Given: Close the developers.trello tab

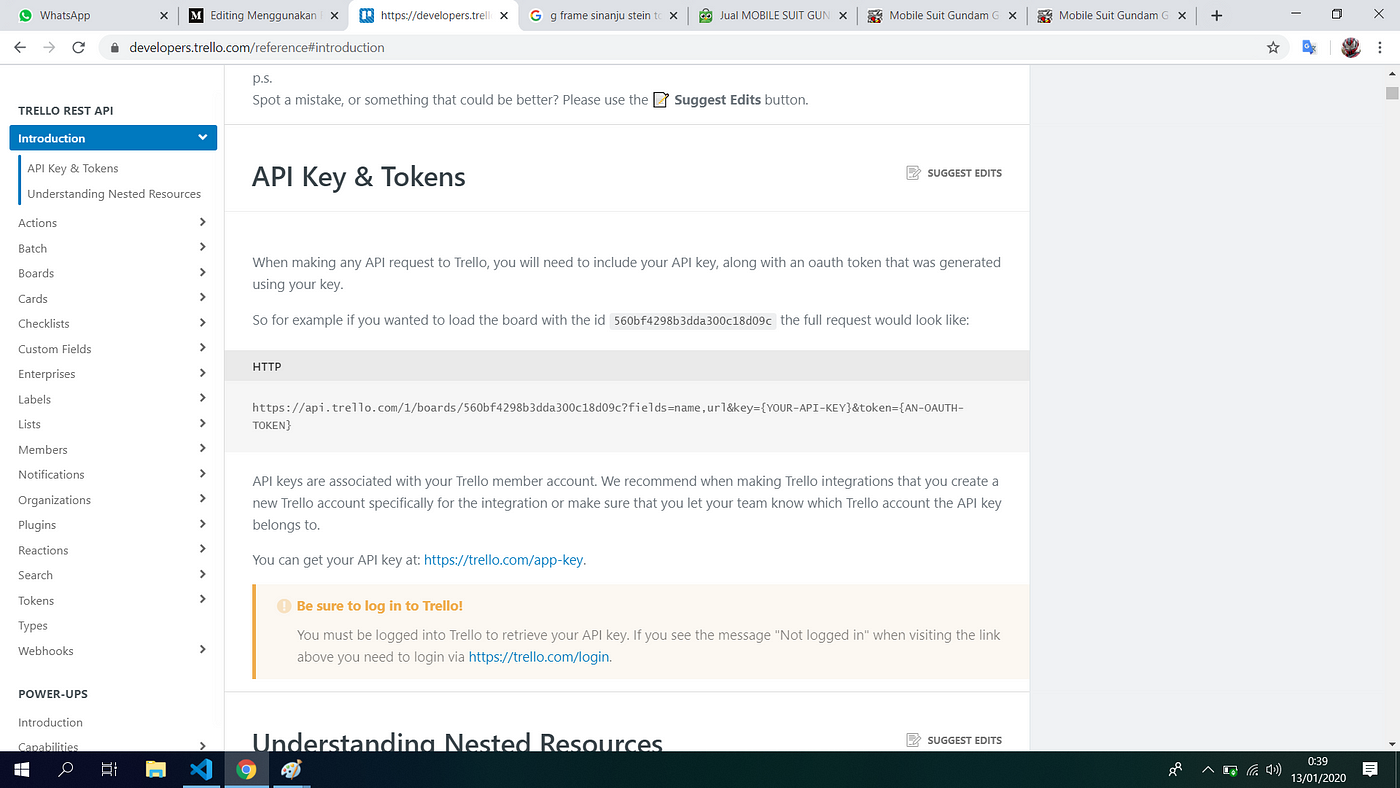Looking at the screenshot, I should pyautogui.click(x=504, y=16).
